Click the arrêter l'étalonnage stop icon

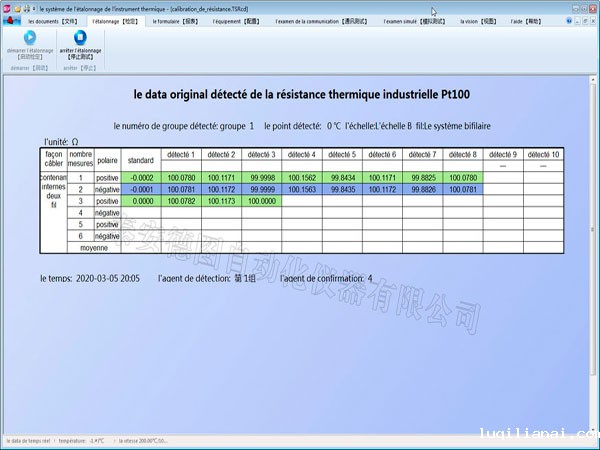point(80,38)
